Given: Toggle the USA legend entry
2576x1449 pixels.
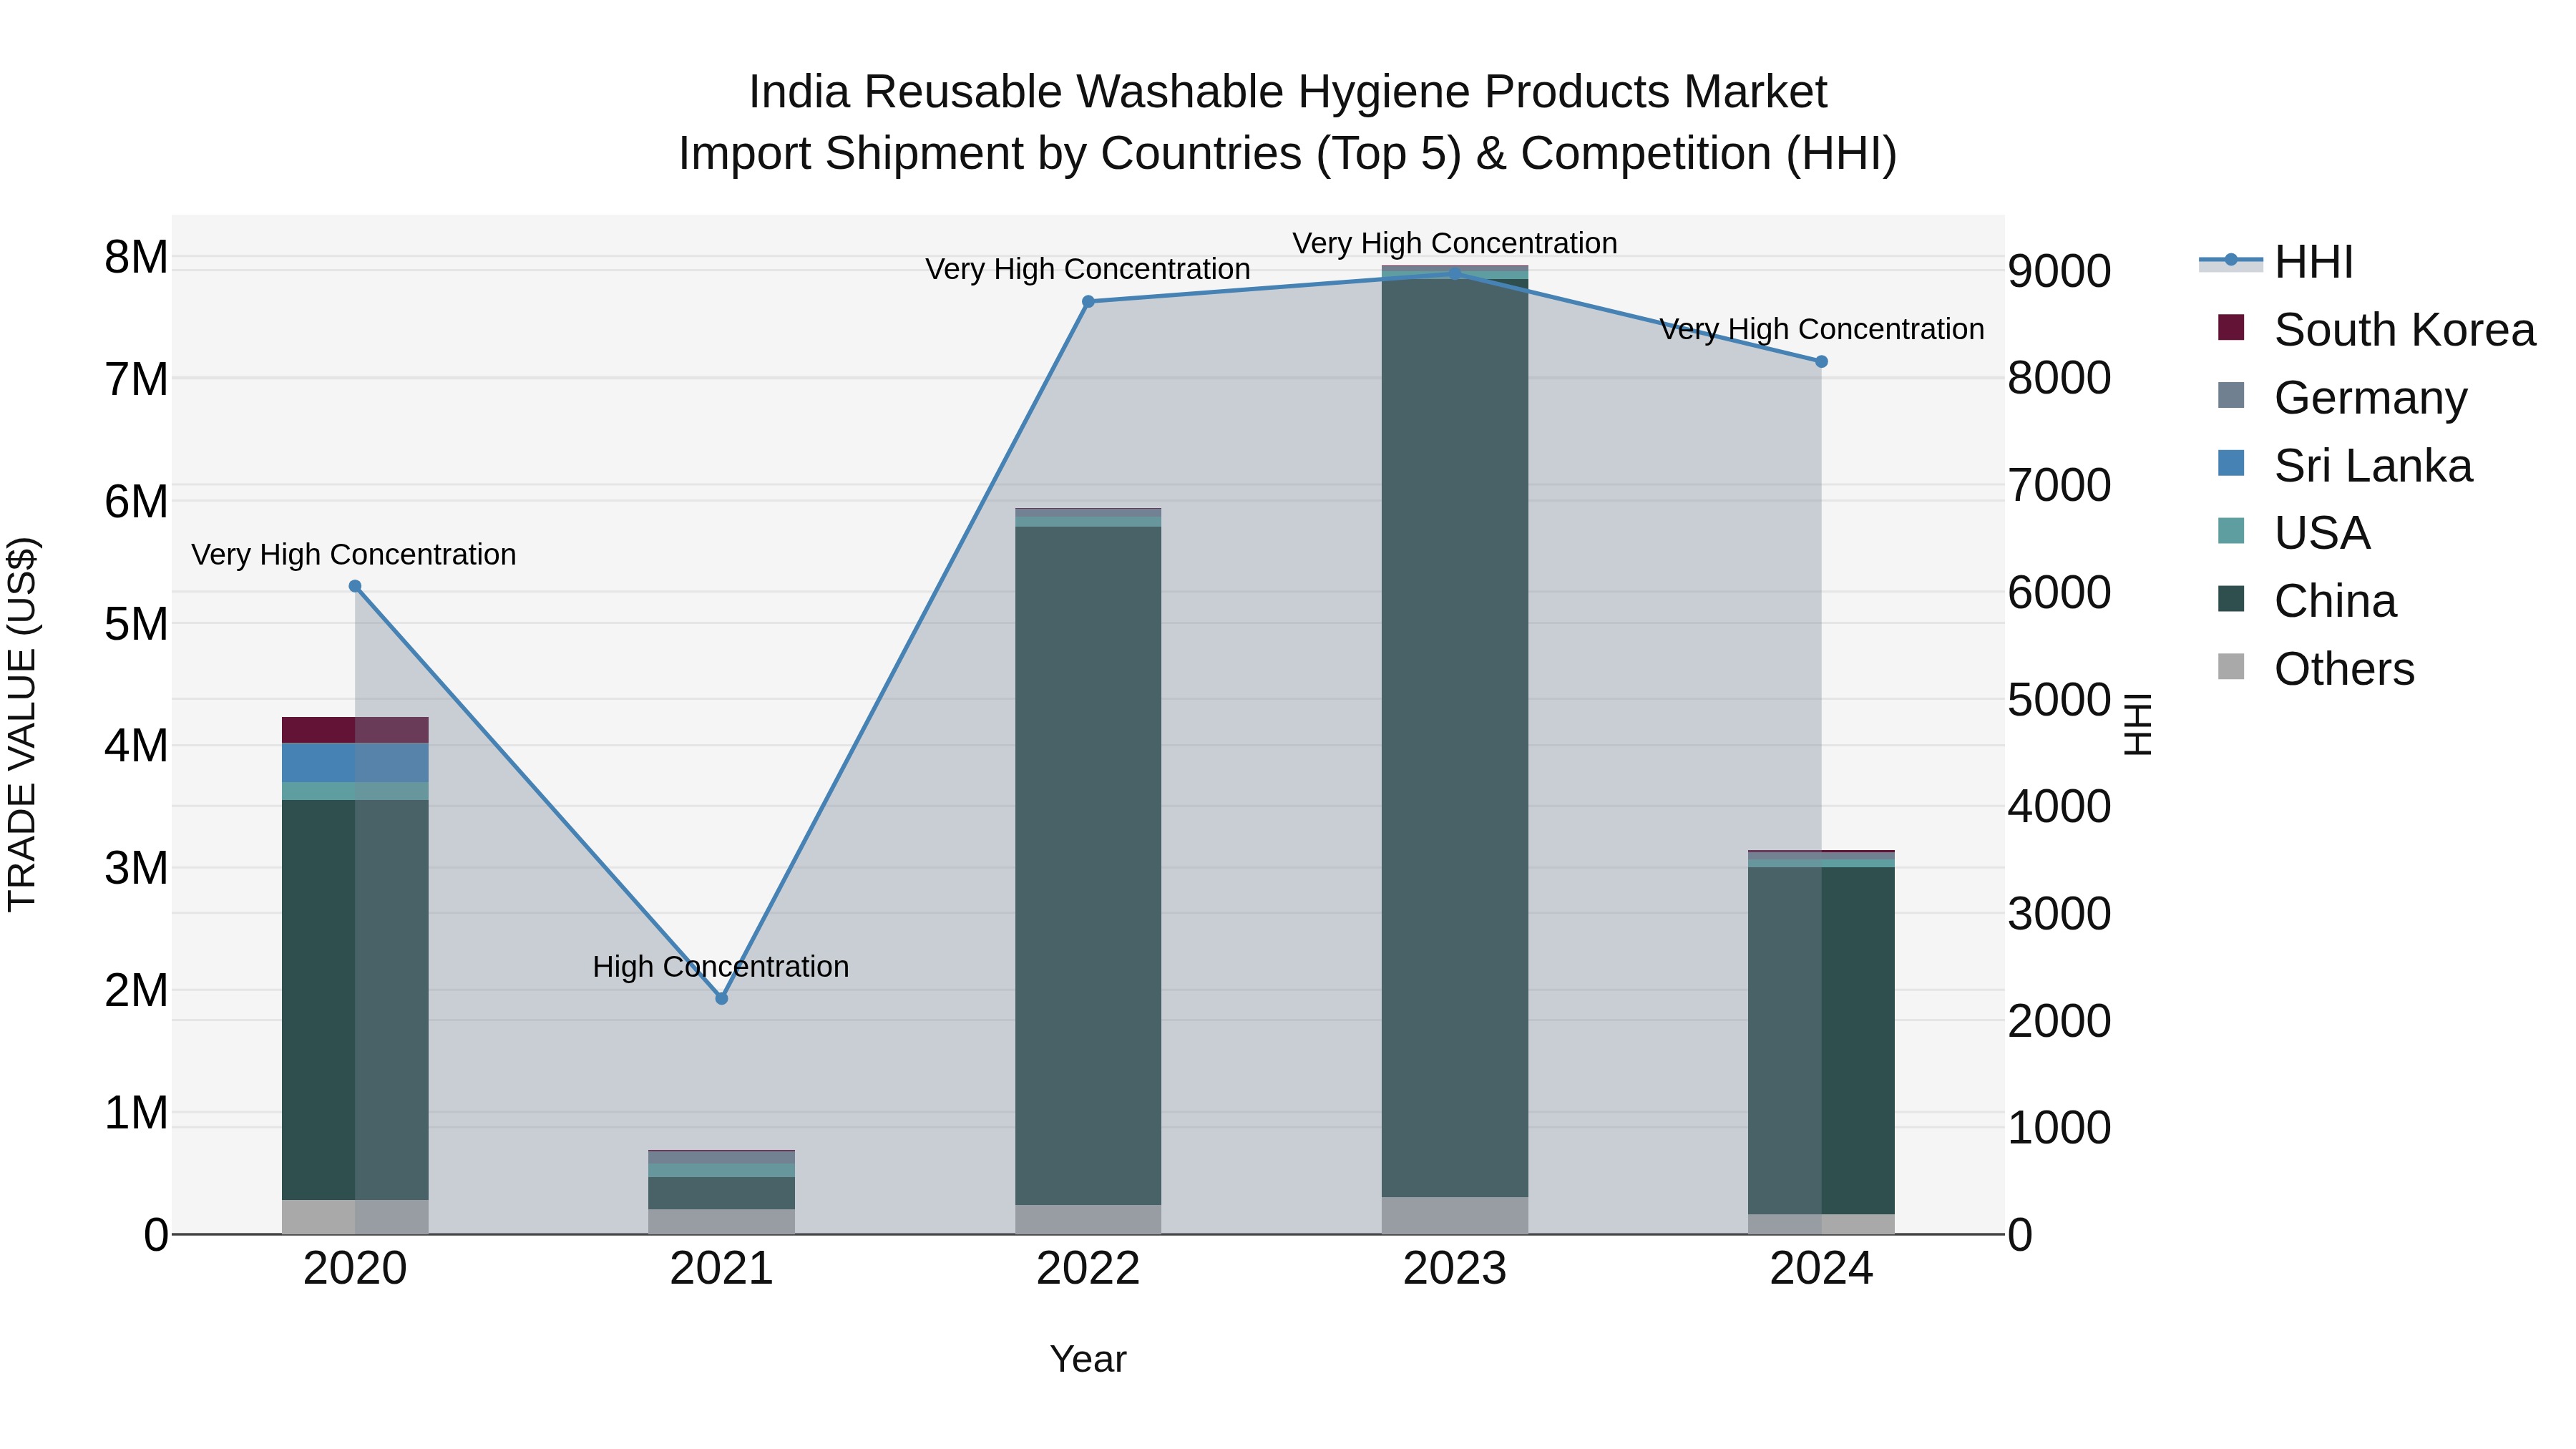Looking at the screenshot, I should point(2294,533).
